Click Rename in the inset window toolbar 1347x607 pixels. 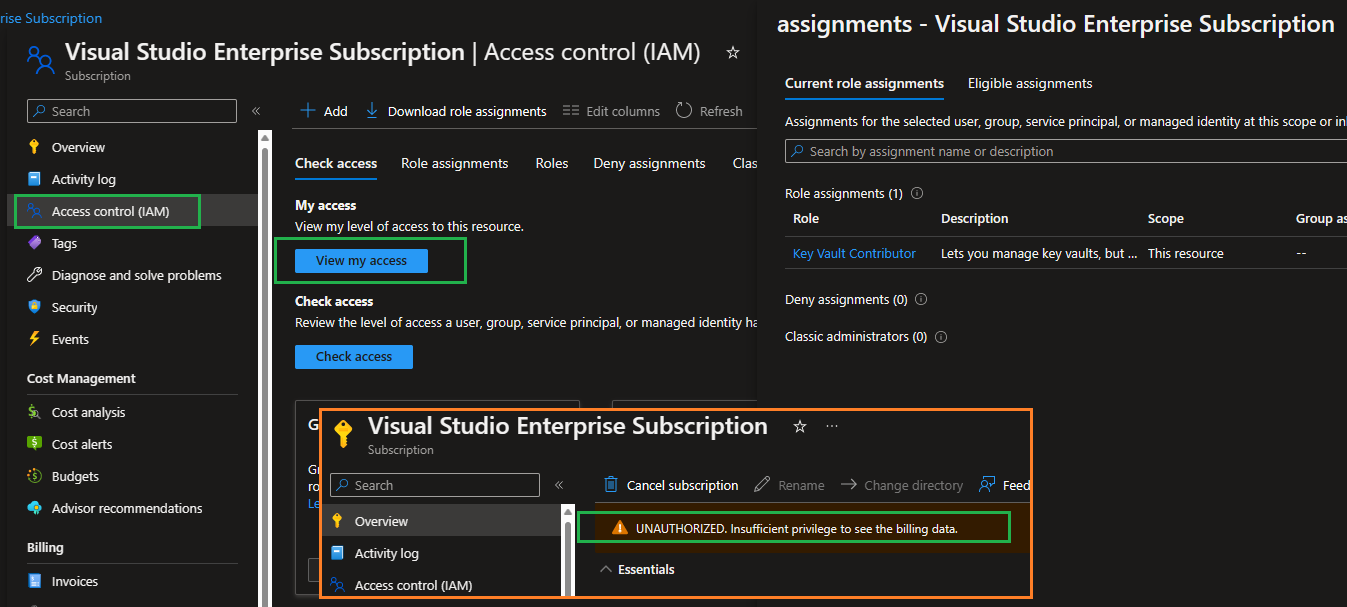click(x=789, y=485)
